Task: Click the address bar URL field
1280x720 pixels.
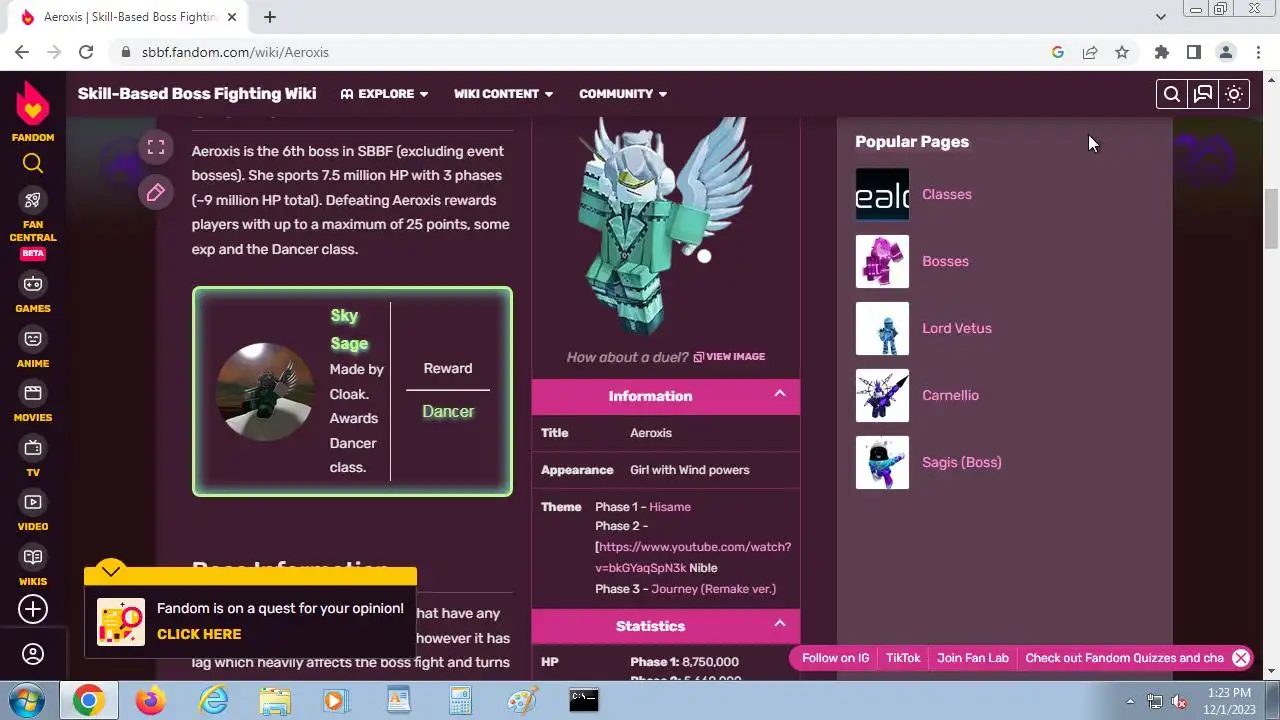Action: click(580, 52)
